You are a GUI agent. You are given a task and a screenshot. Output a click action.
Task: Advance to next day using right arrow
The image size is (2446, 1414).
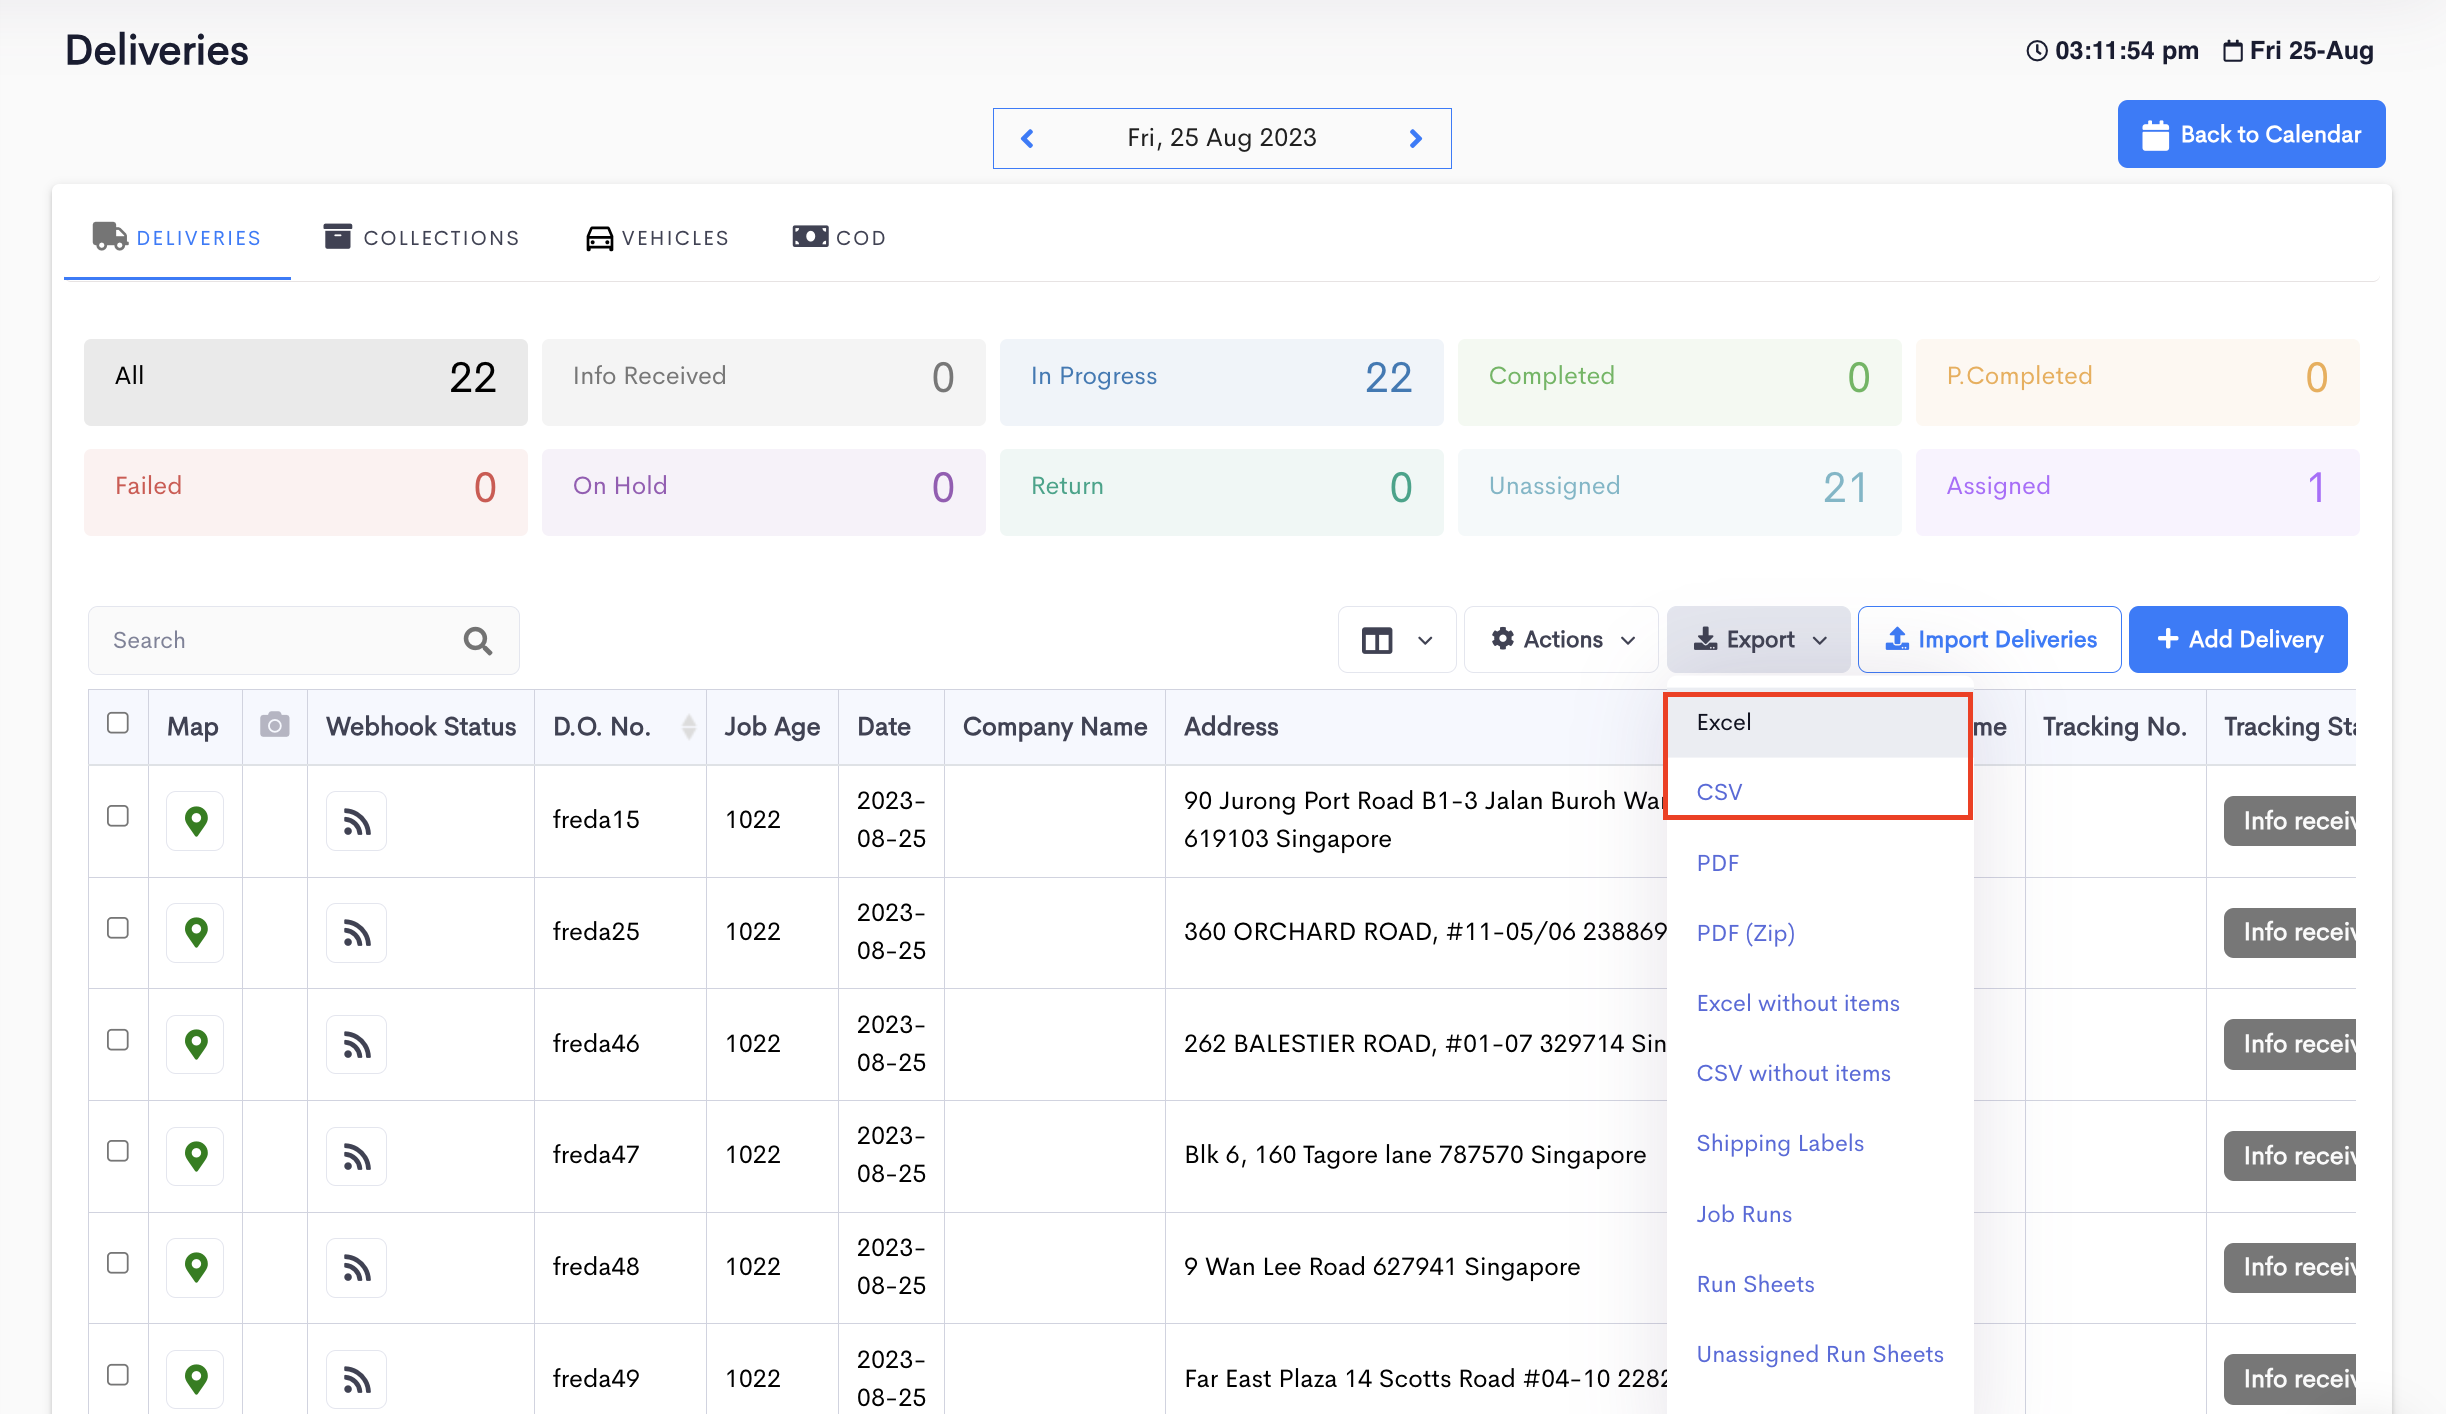(1415, 138)
